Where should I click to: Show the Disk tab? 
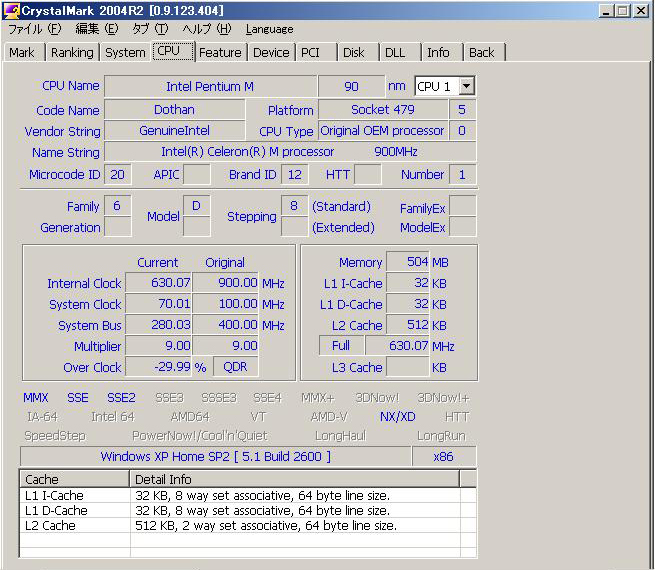point(354,52)
